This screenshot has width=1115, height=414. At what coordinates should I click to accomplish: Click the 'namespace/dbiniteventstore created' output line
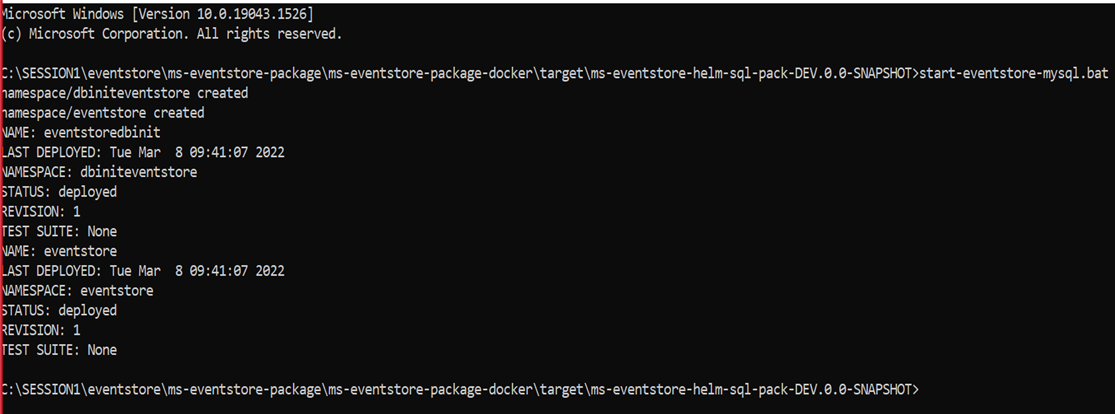(x=124, y=93)
